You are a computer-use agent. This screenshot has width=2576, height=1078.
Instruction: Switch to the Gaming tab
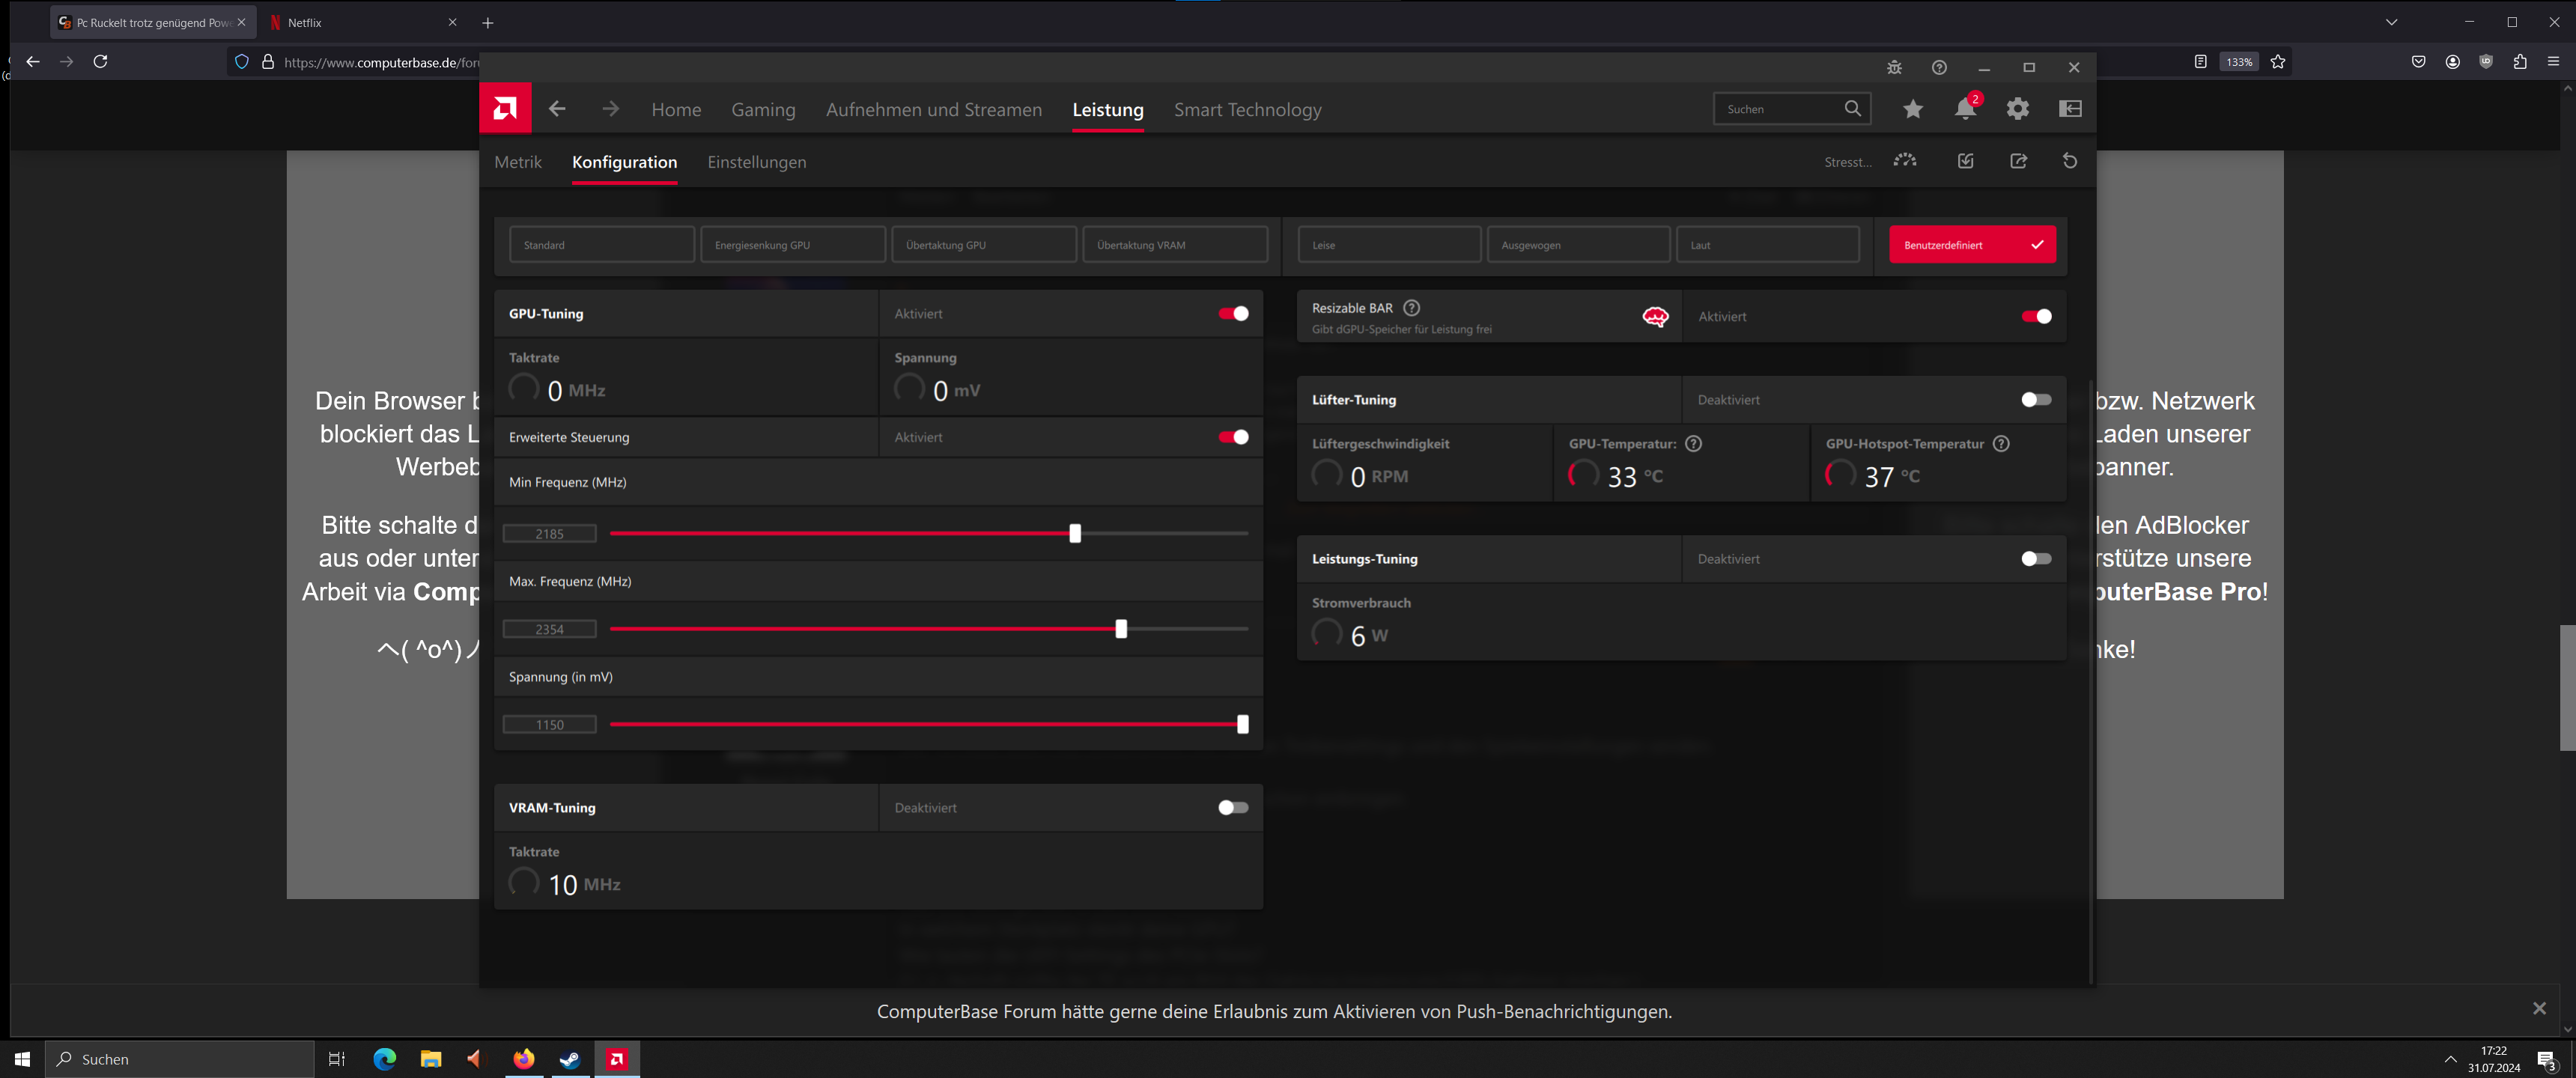click(763, 109)
